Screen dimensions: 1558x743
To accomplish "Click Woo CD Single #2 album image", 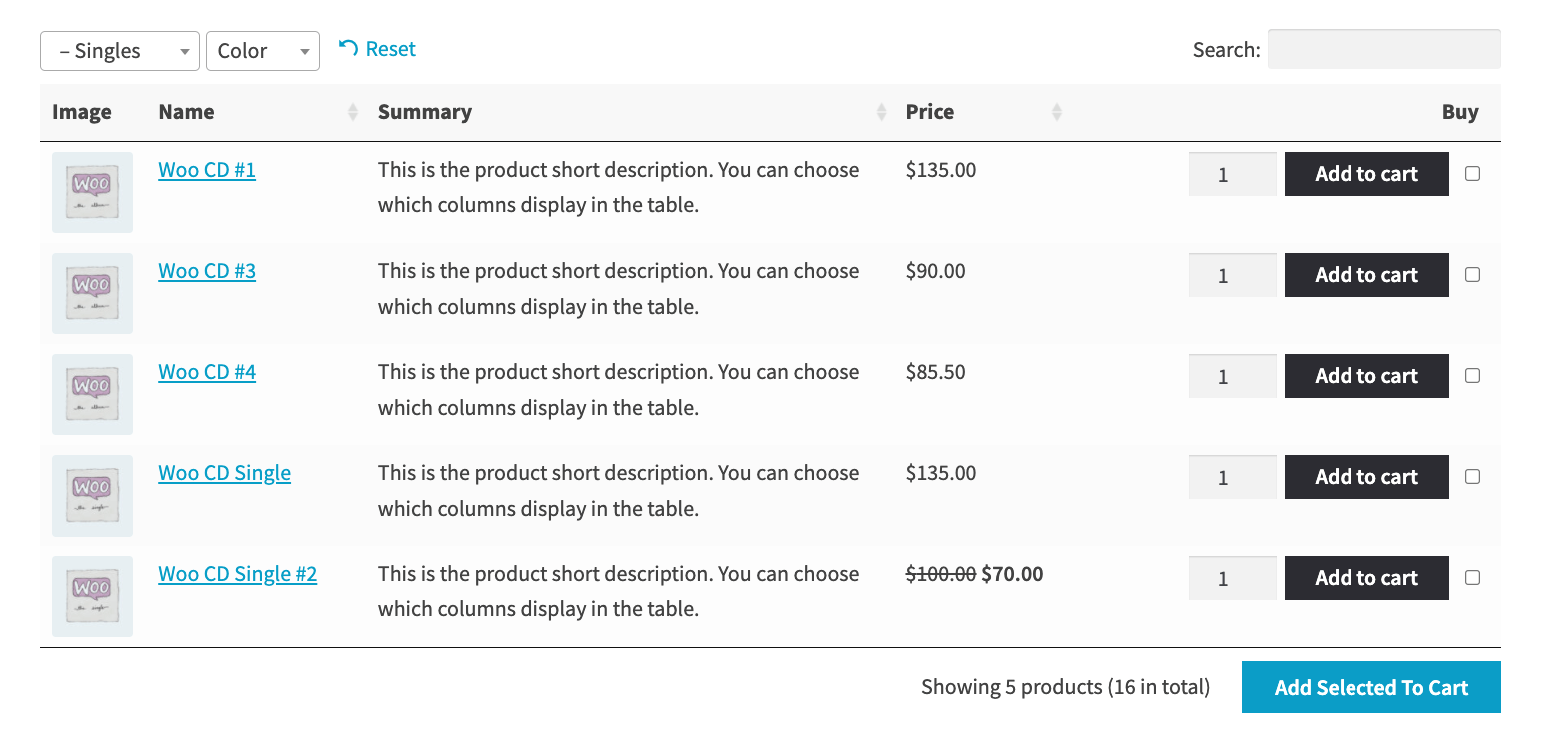I will (x=92, y=596).
